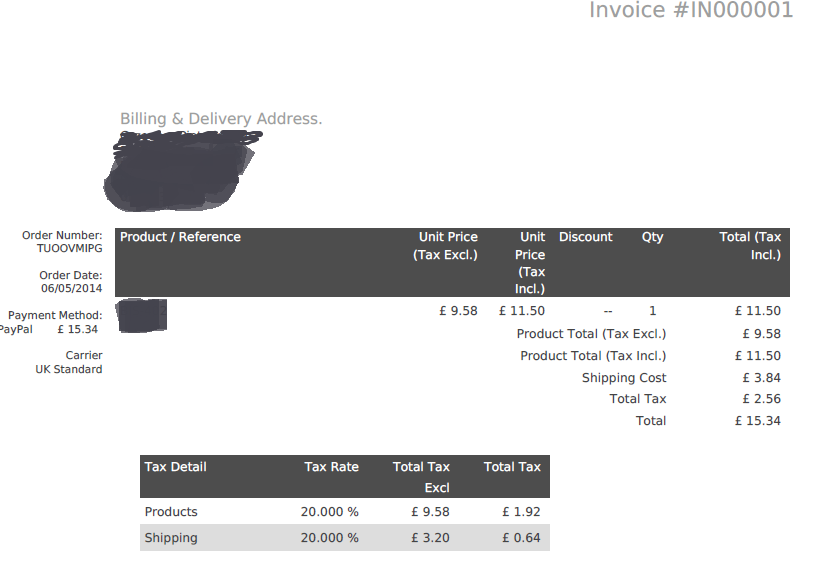
Task: Click the Invoice #IN000001 title
Action: coord(691,10)
